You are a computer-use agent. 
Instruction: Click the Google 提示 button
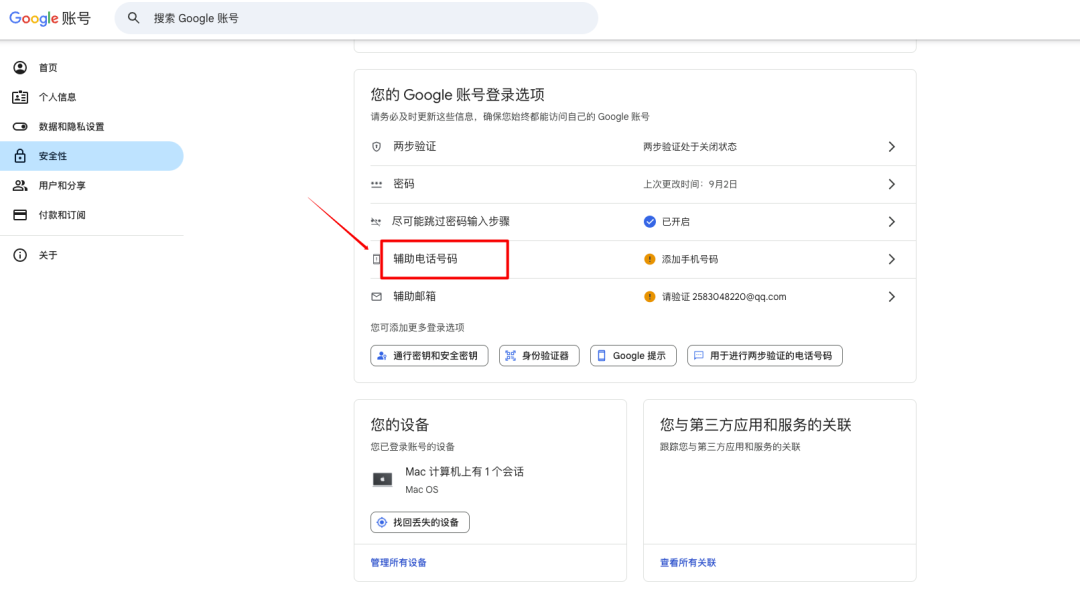tap(633, 356)
